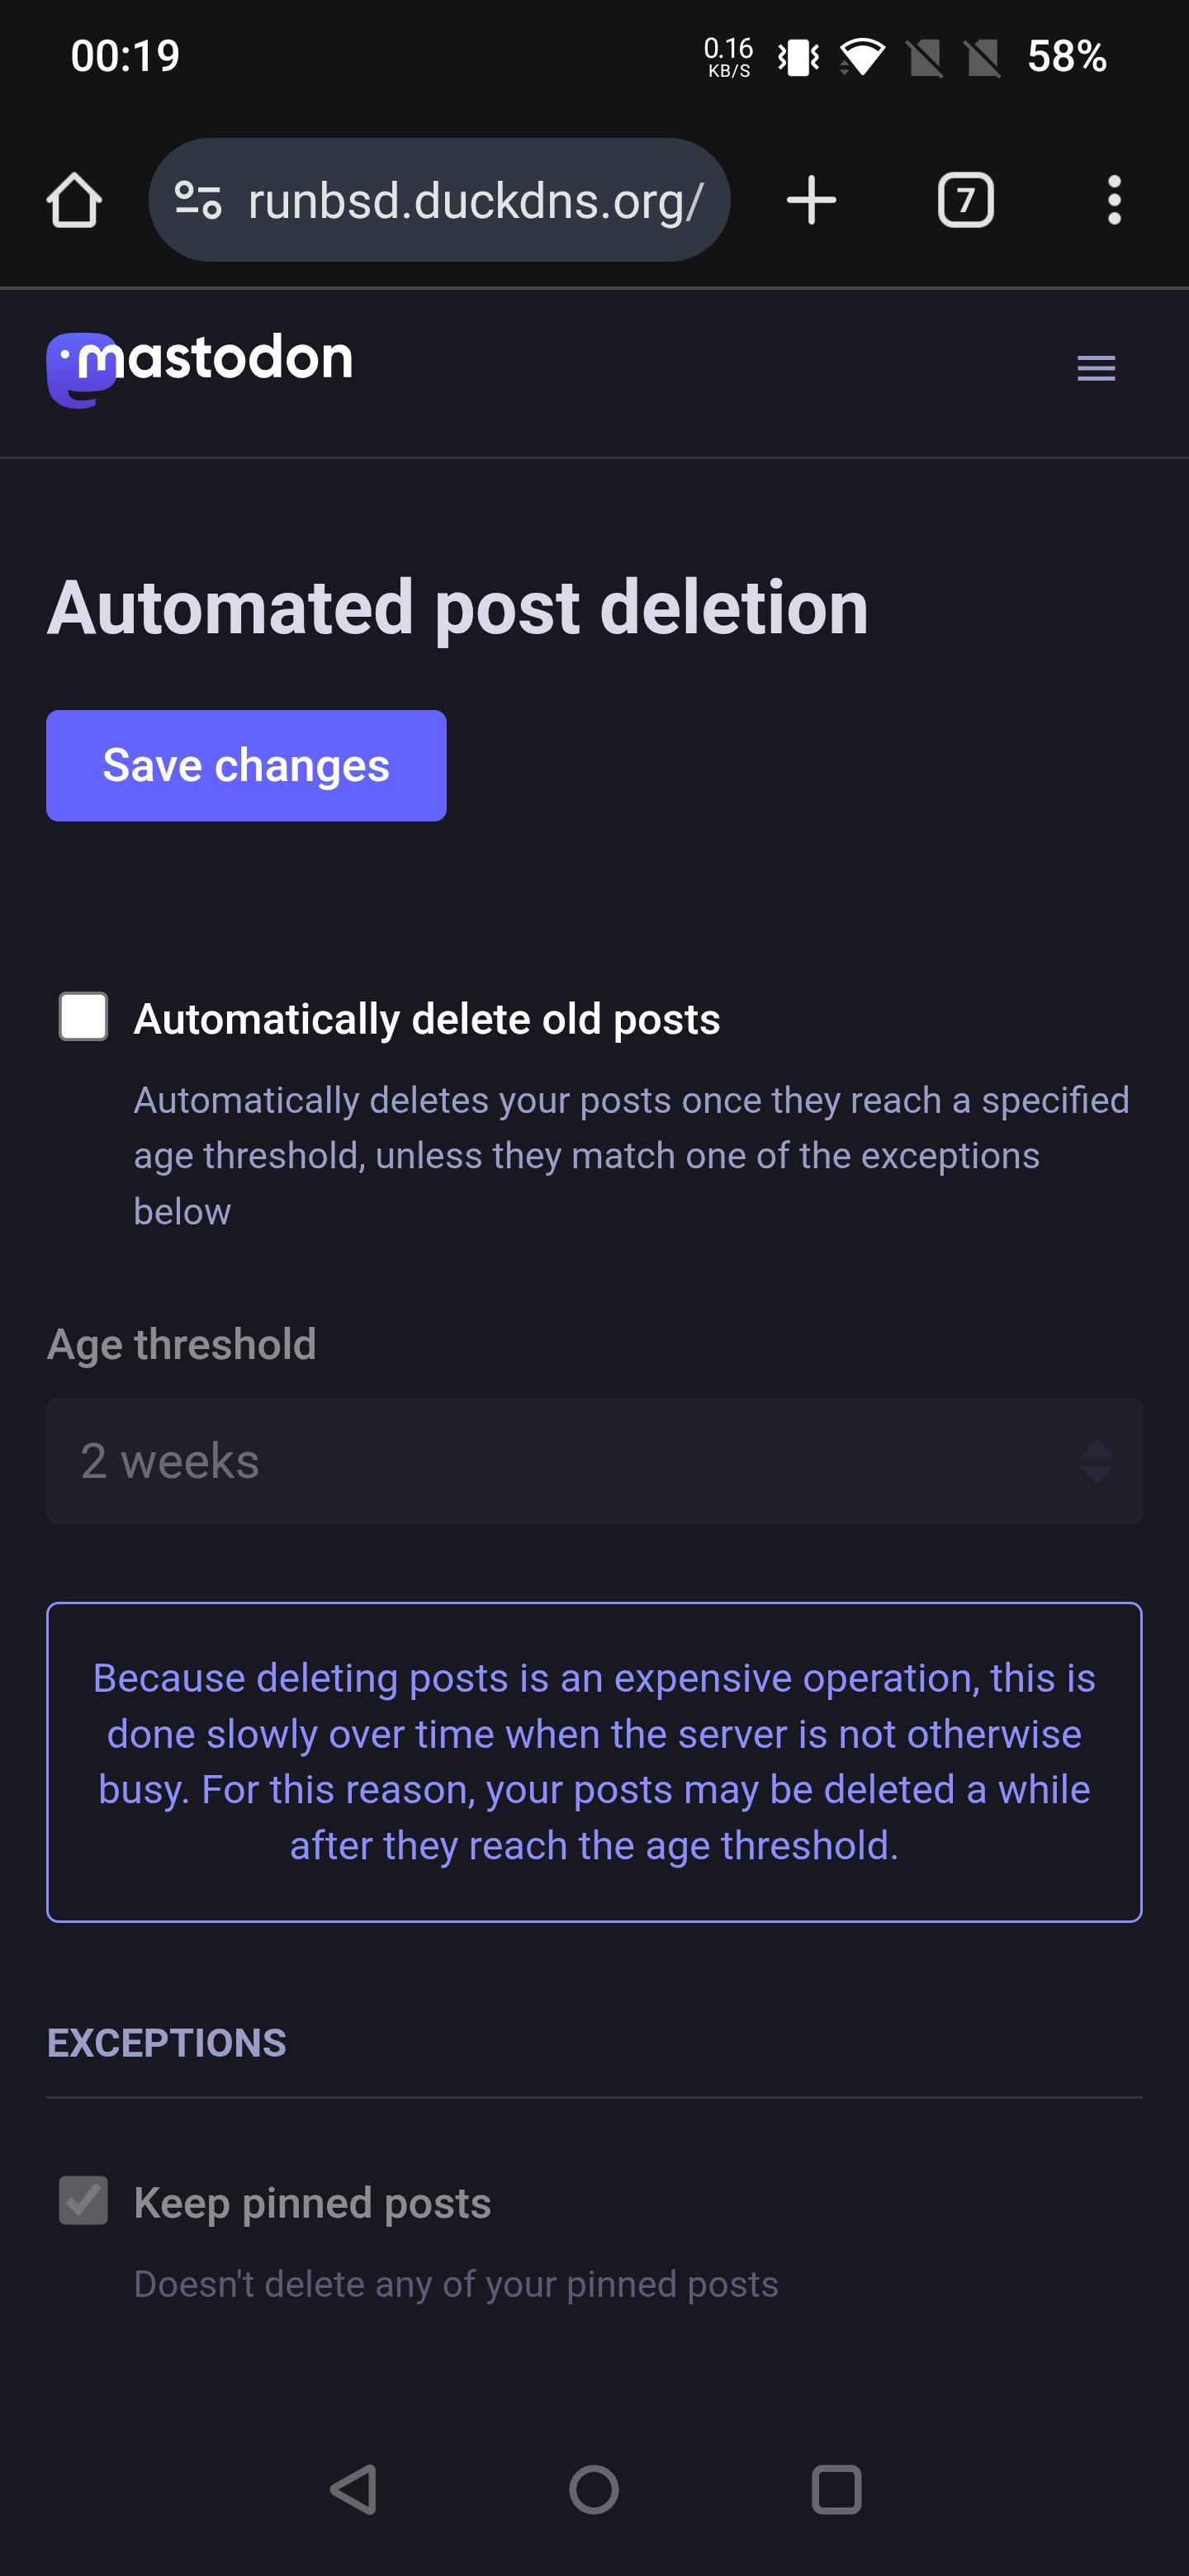Screen dimensions: 1189x2576
Task: Tap the browser home icon
Action: 74,201
